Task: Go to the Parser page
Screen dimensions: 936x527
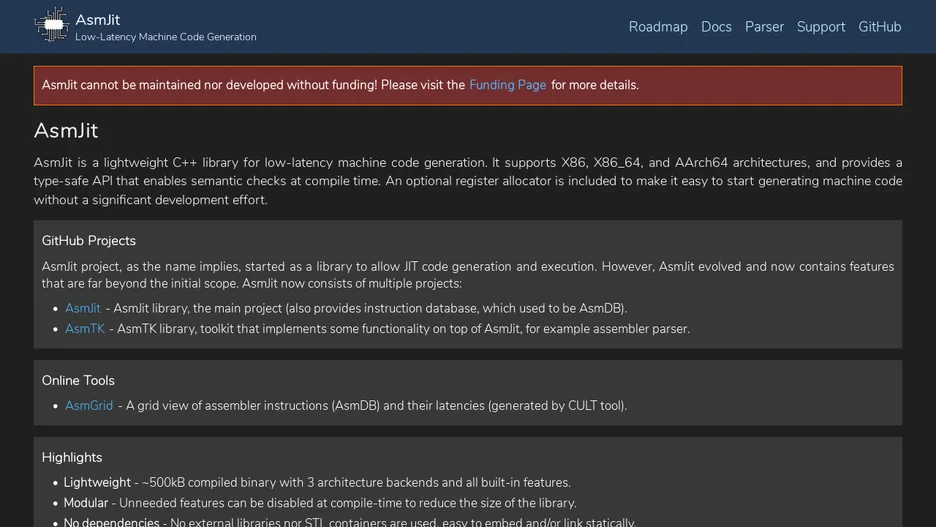Action: pos(764,27)
